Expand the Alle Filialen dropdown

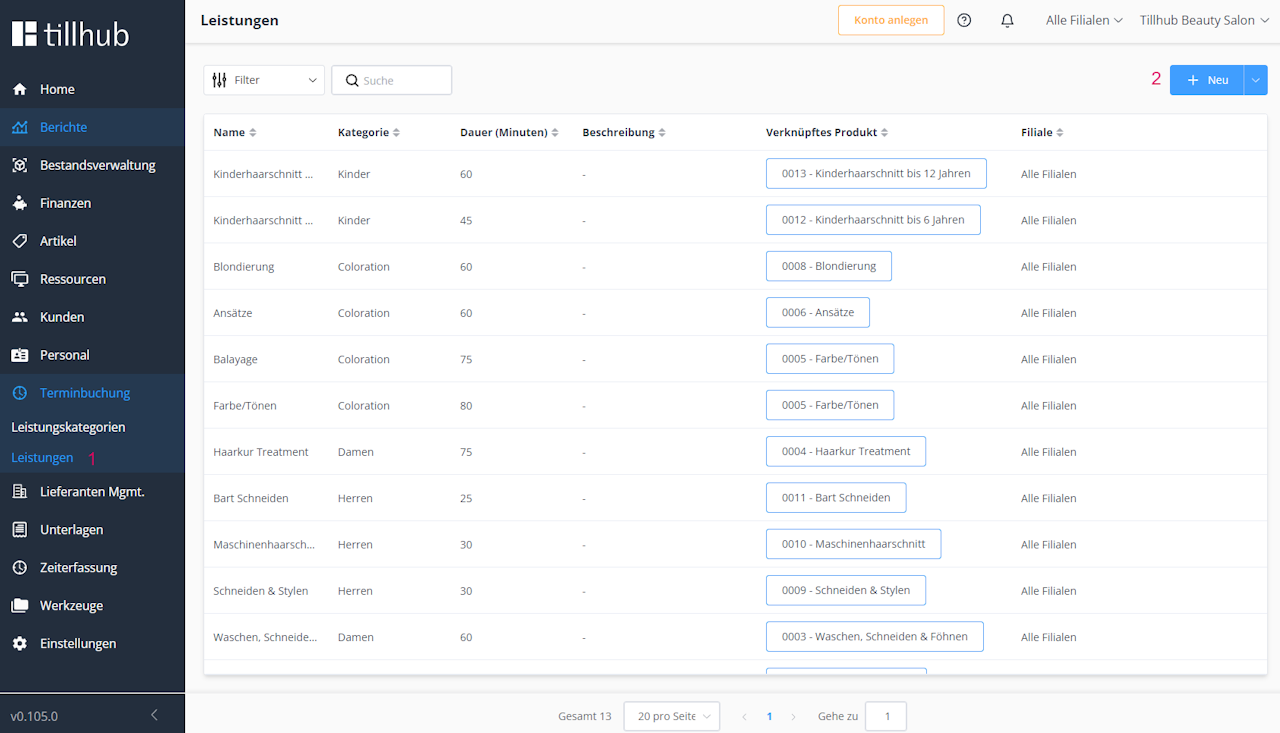pos(1084,20)
